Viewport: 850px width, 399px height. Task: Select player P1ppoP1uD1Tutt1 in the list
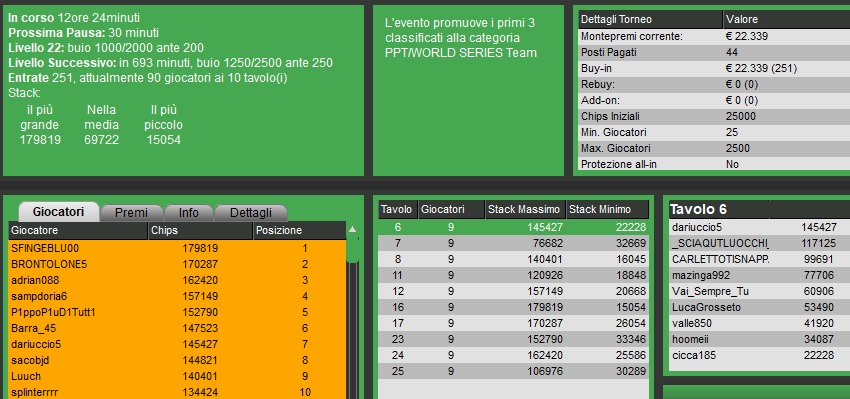pyautogui.click(x=178, y=312)
